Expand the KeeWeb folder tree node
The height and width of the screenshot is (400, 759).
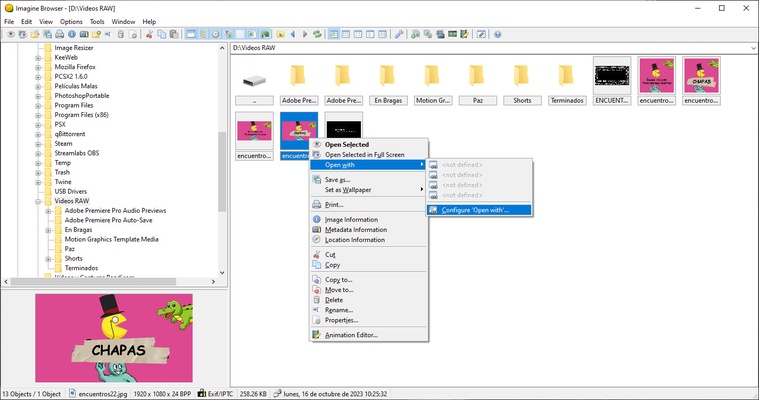(x=38, y=58)
